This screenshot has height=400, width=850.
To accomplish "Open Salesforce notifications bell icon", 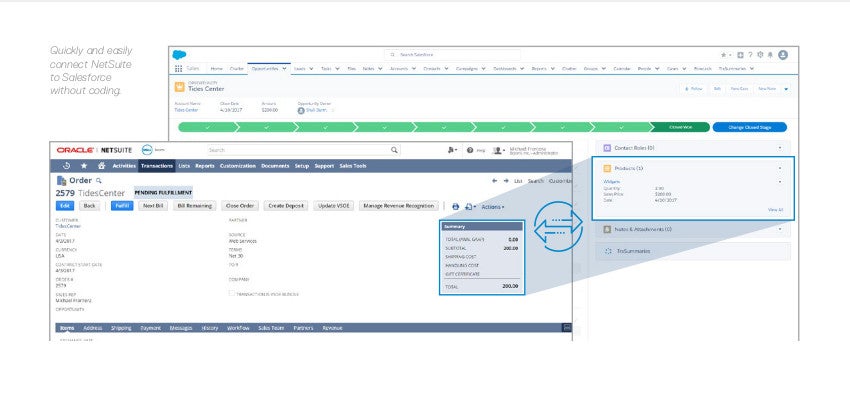I will (770, 55).
